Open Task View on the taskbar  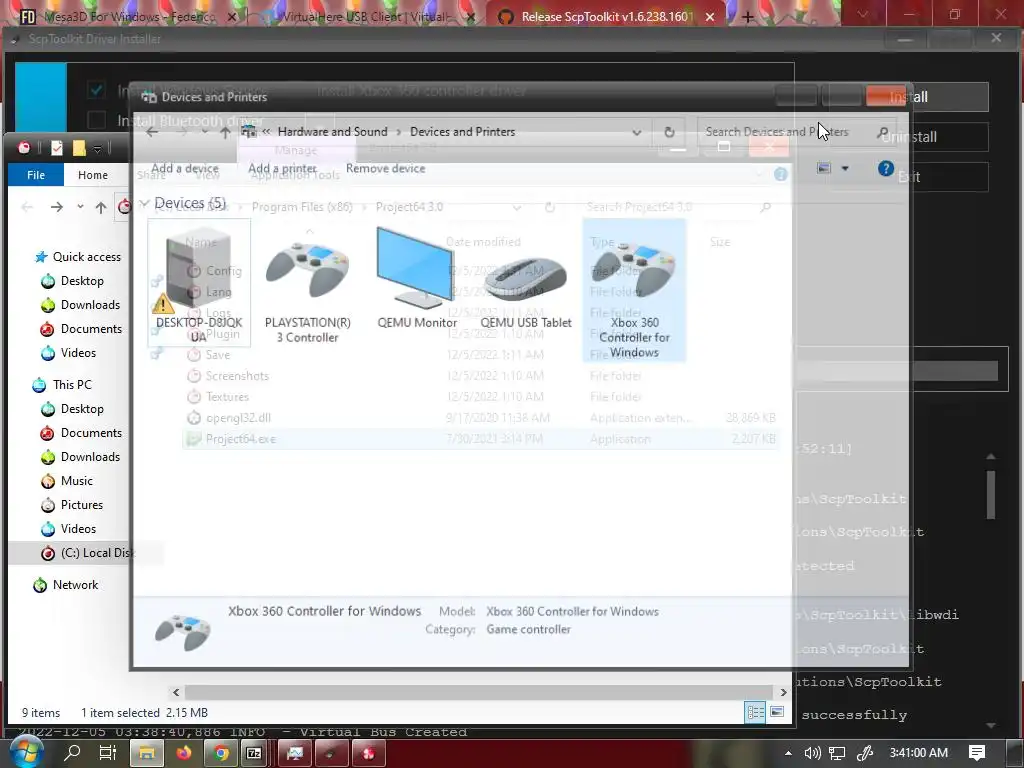click(x=108, y=753)
